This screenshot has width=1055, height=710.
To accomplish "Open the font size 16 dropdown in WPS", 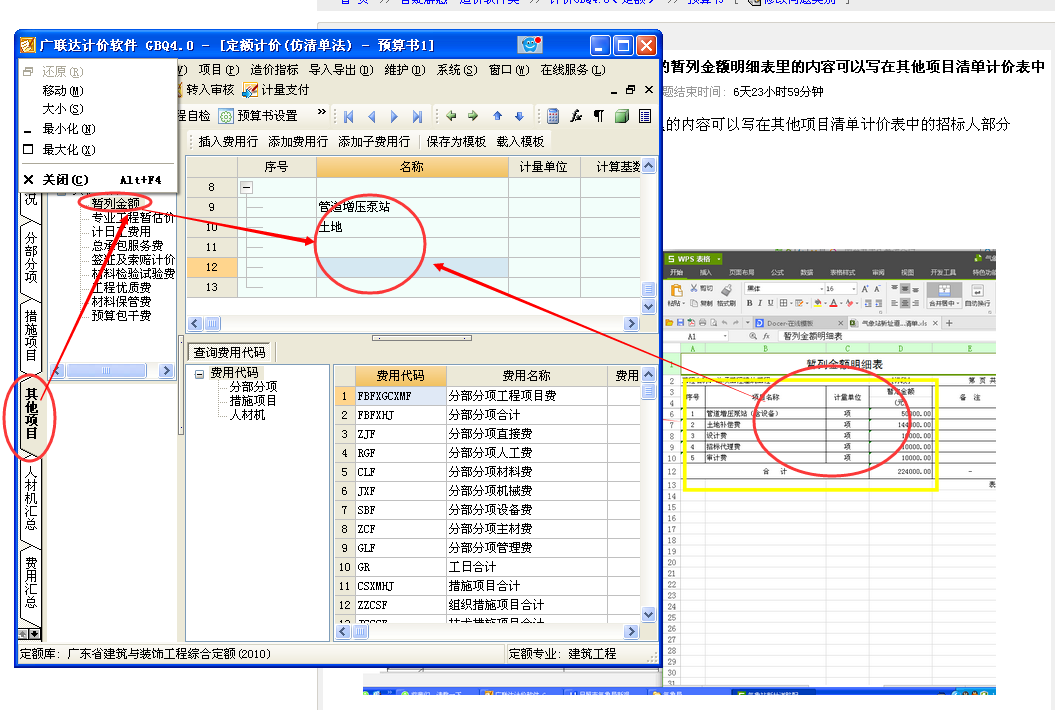I will click(854, 289).
